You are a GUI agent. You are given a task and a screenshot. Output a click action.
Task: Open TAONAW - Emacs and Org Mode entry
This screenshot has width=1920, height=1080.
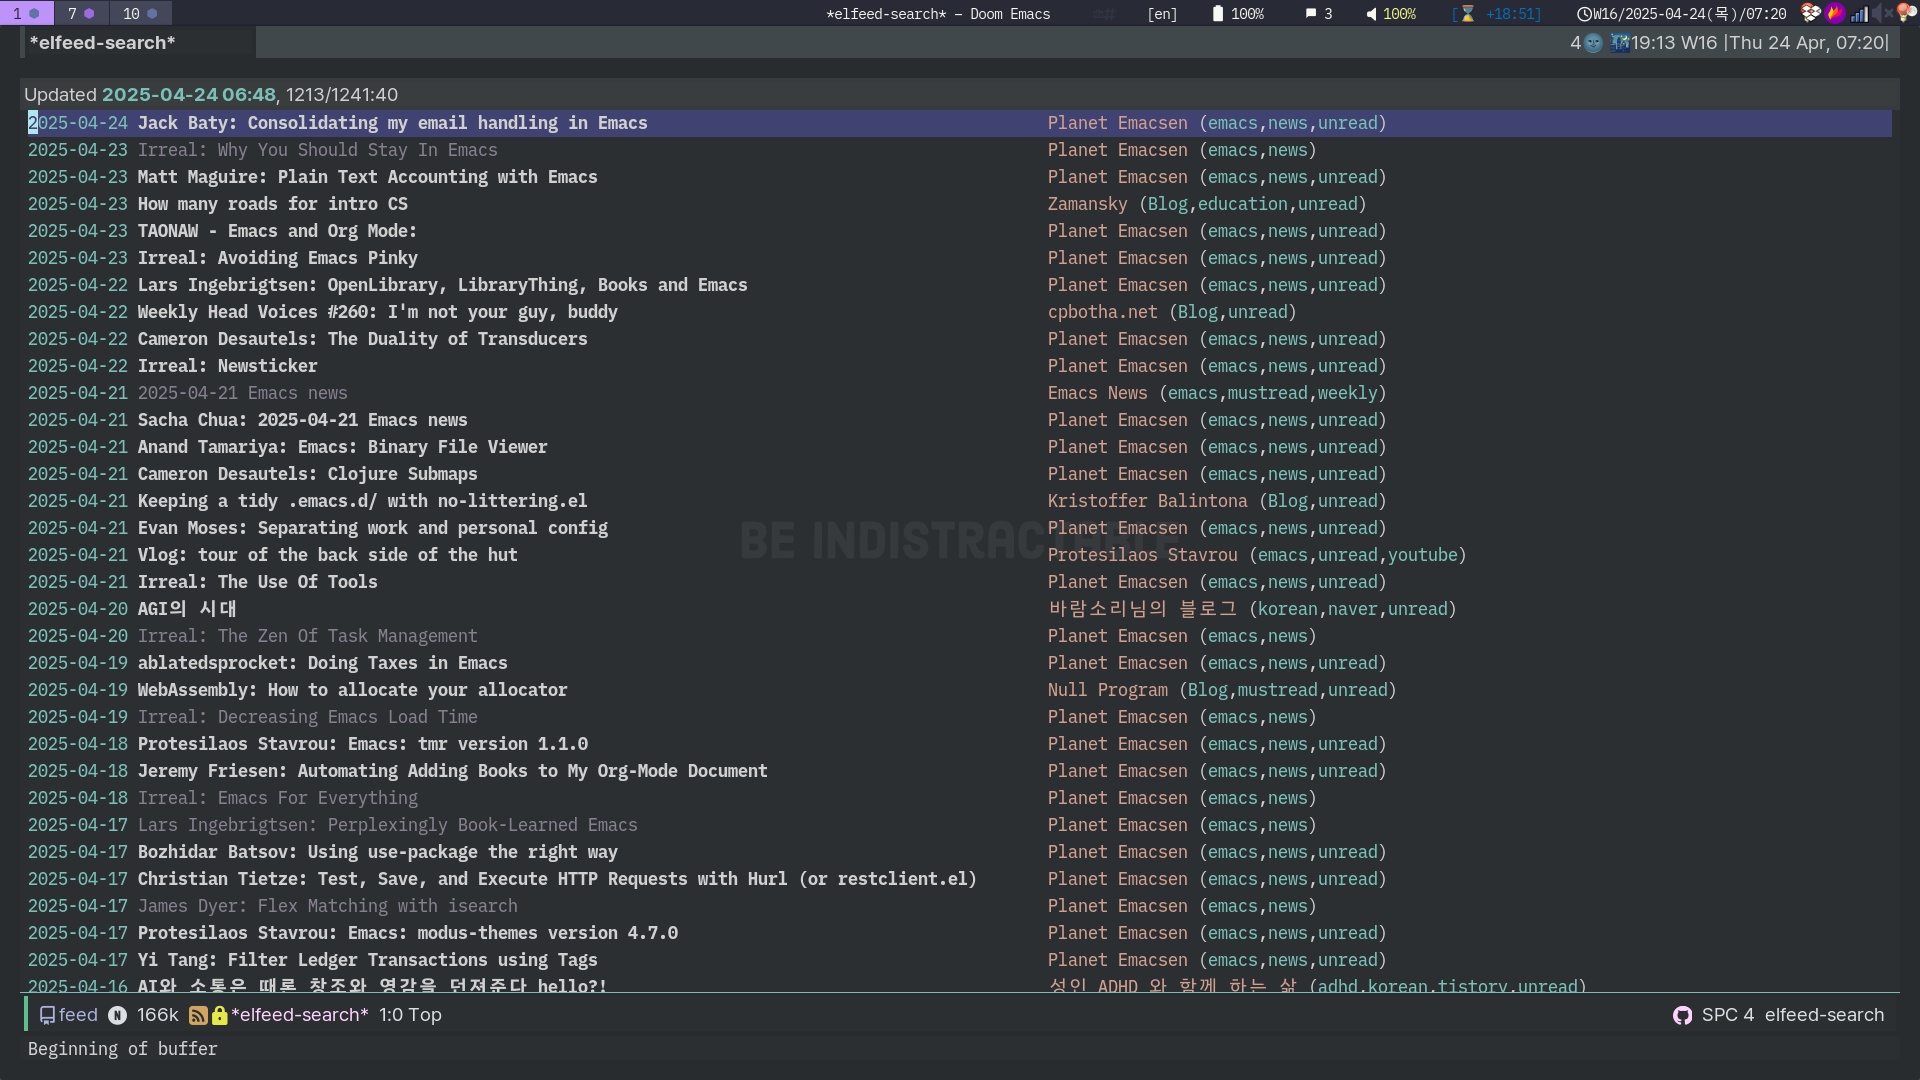pyautogui.click(x=277, y=231)
